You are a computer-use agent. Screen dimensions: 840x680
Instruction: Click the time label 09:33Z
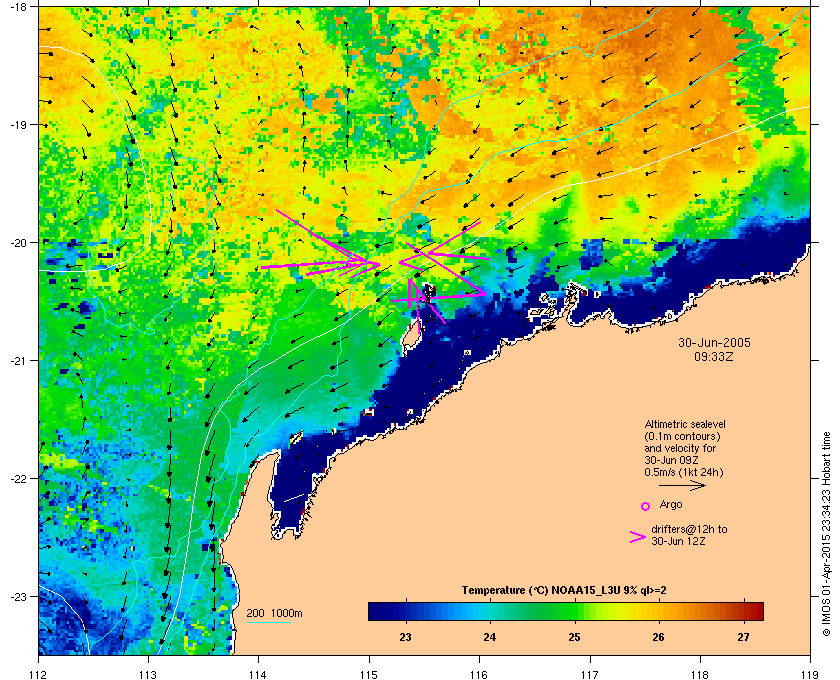(x=714, y=356)
